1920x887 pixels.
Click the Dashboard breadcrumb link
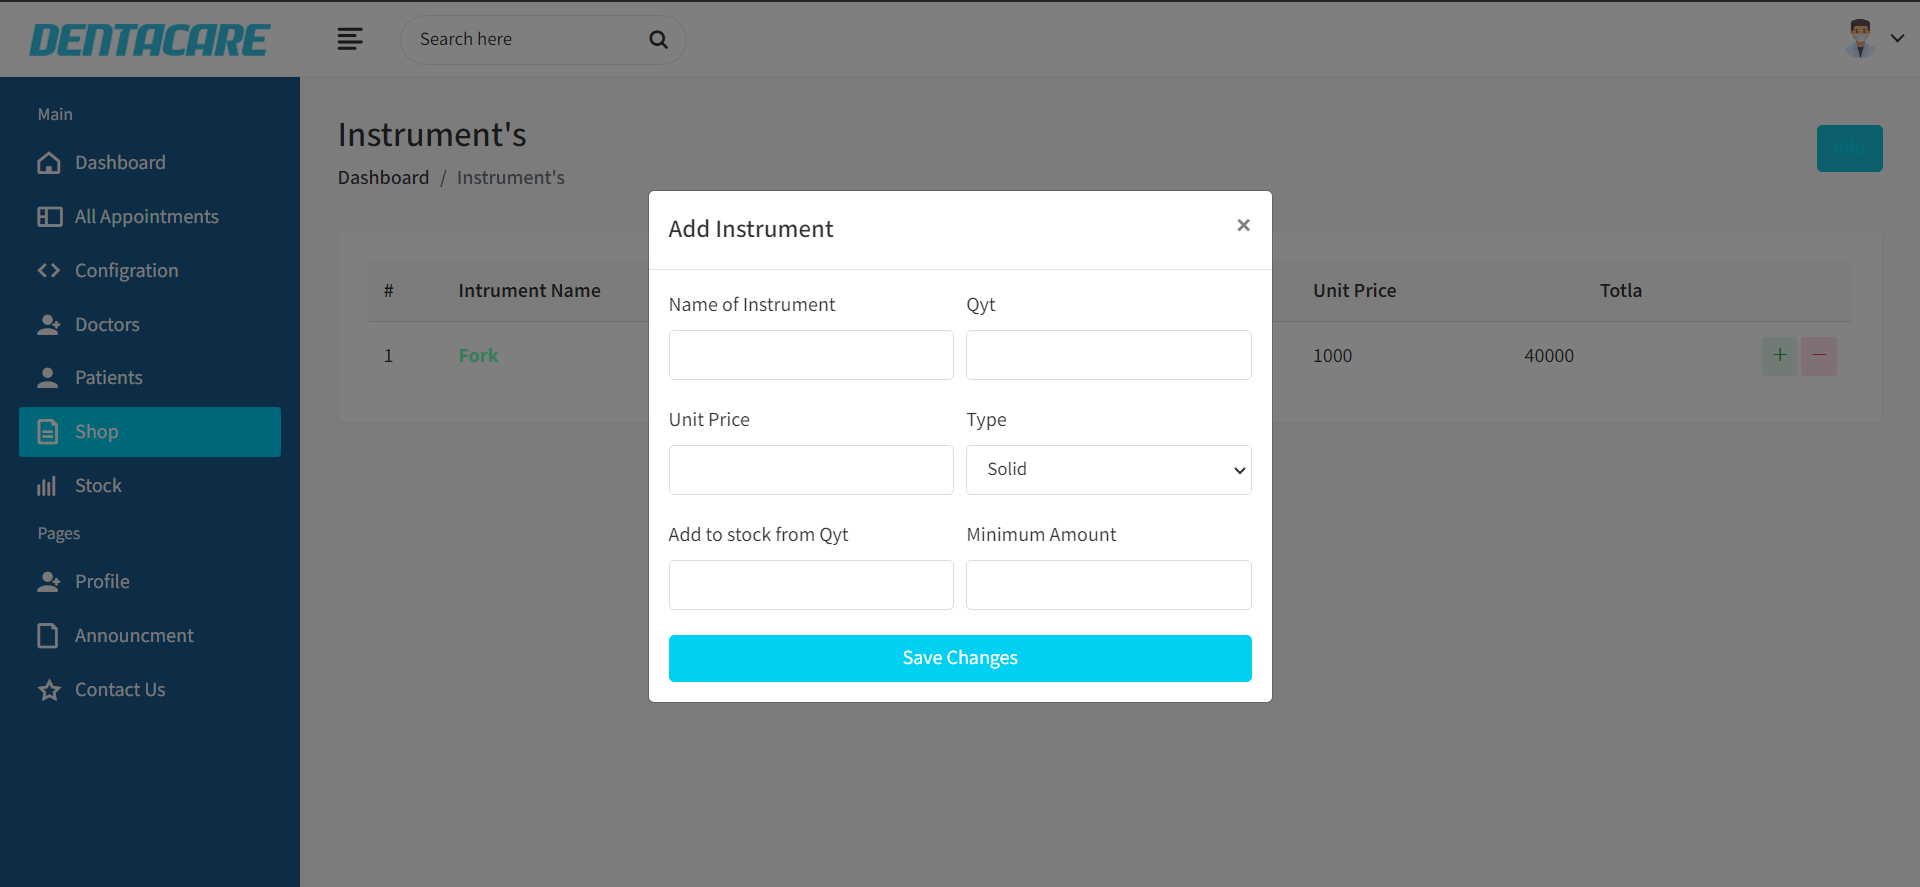coord(383,178)
